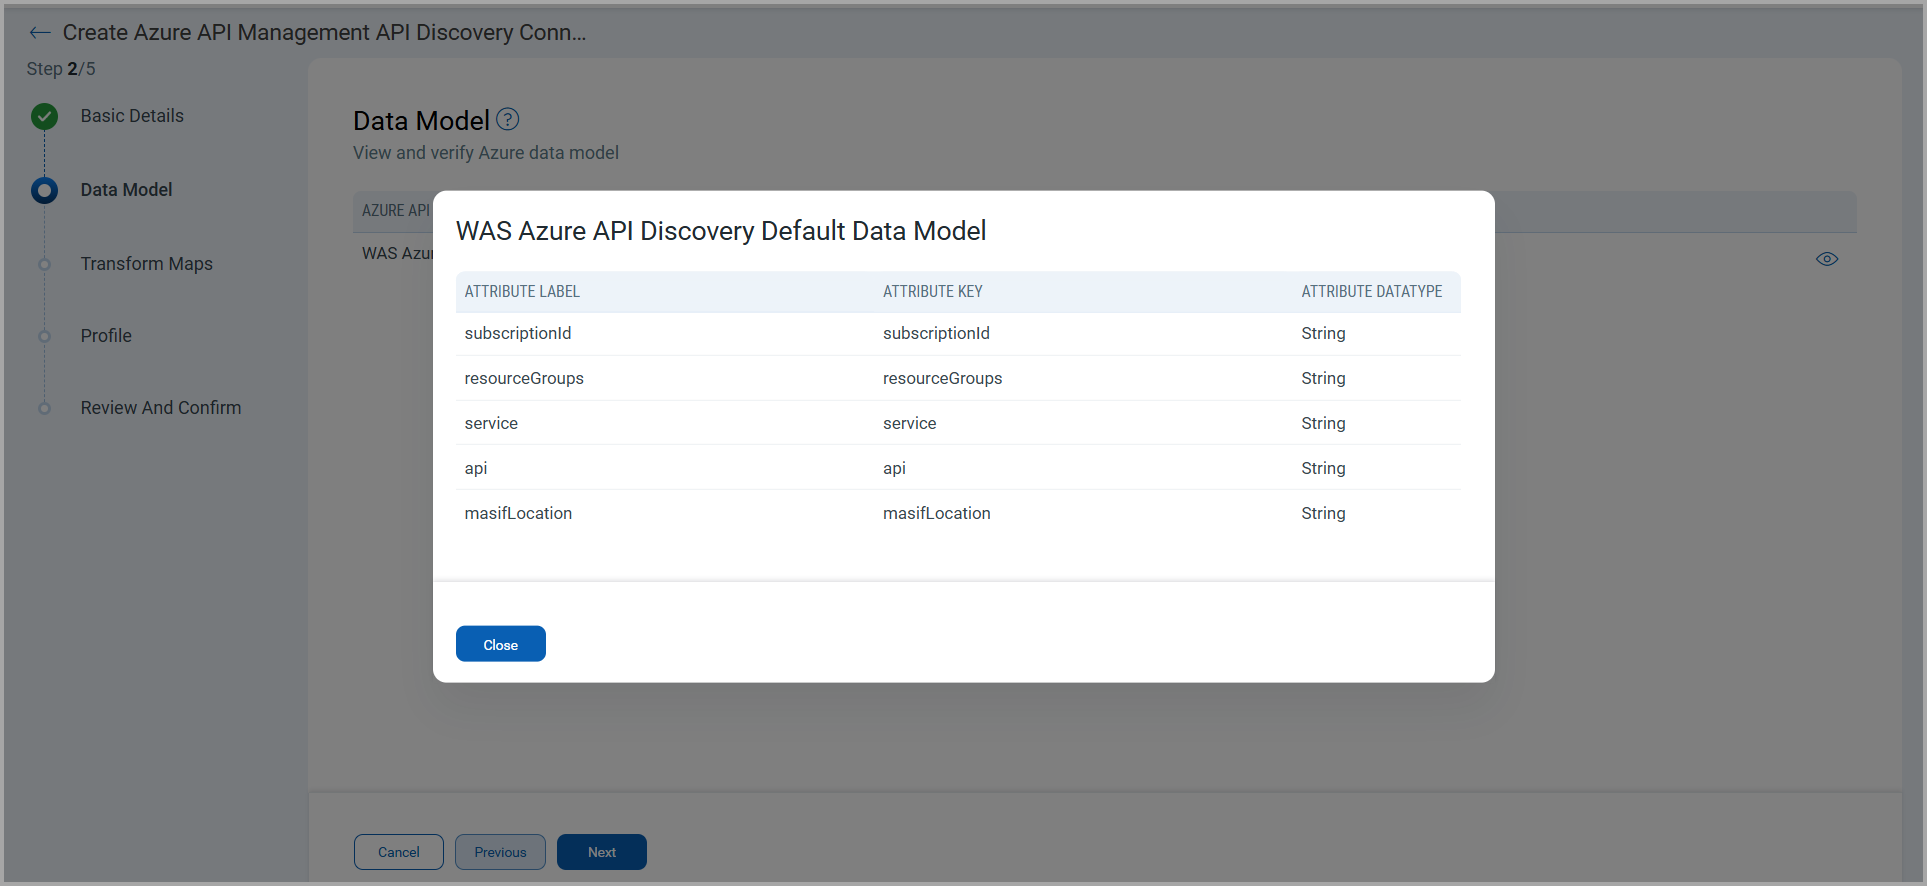
Task: Select the Transform Maps step
Action: (x=147, y=264)
